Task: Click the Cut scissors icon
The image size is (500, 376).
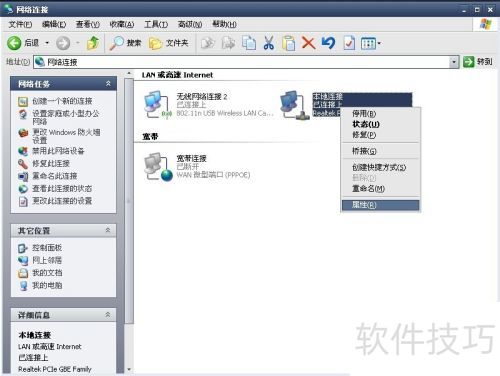Action: pyautogui.click(x=269, y=43)
